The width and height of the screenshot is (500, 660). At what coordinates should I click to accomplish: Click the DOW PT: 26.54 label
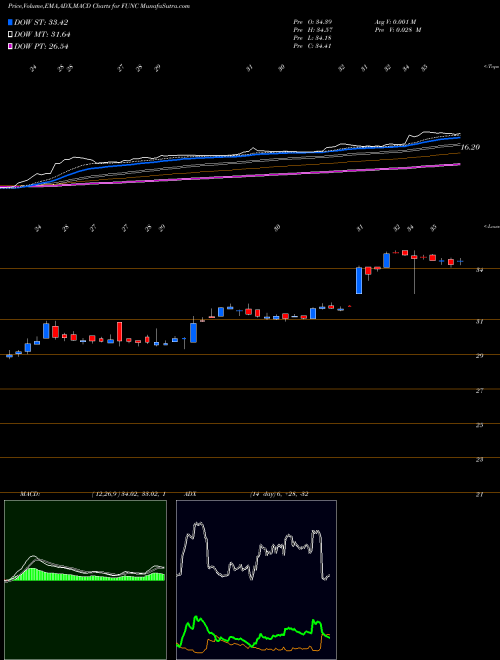point(42,46)
